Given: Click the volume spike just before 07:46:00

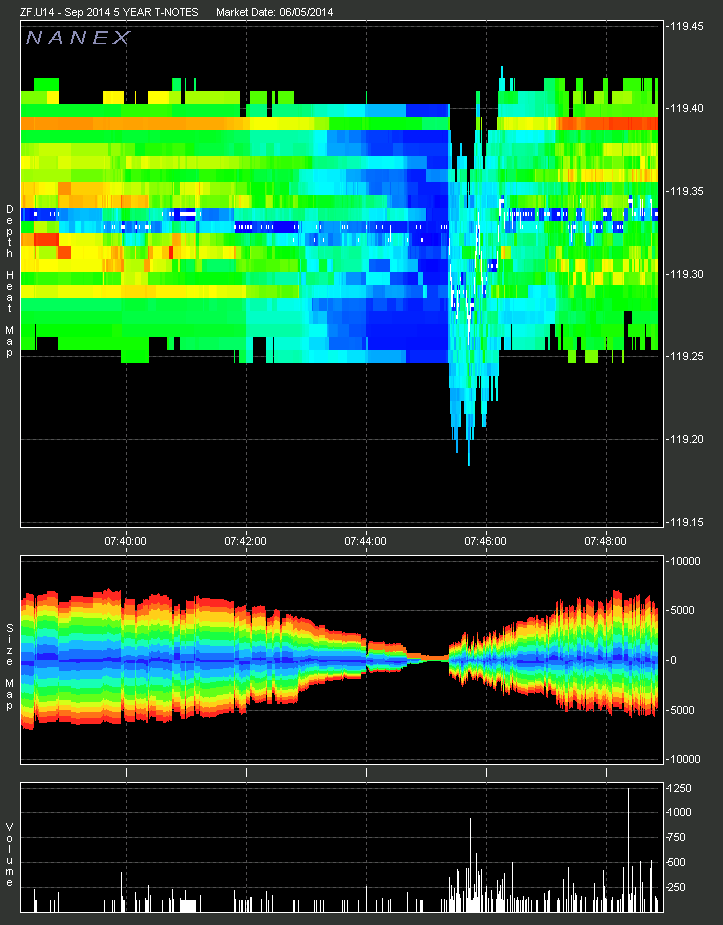Looking at the screenshot, I should pos(471,865).
